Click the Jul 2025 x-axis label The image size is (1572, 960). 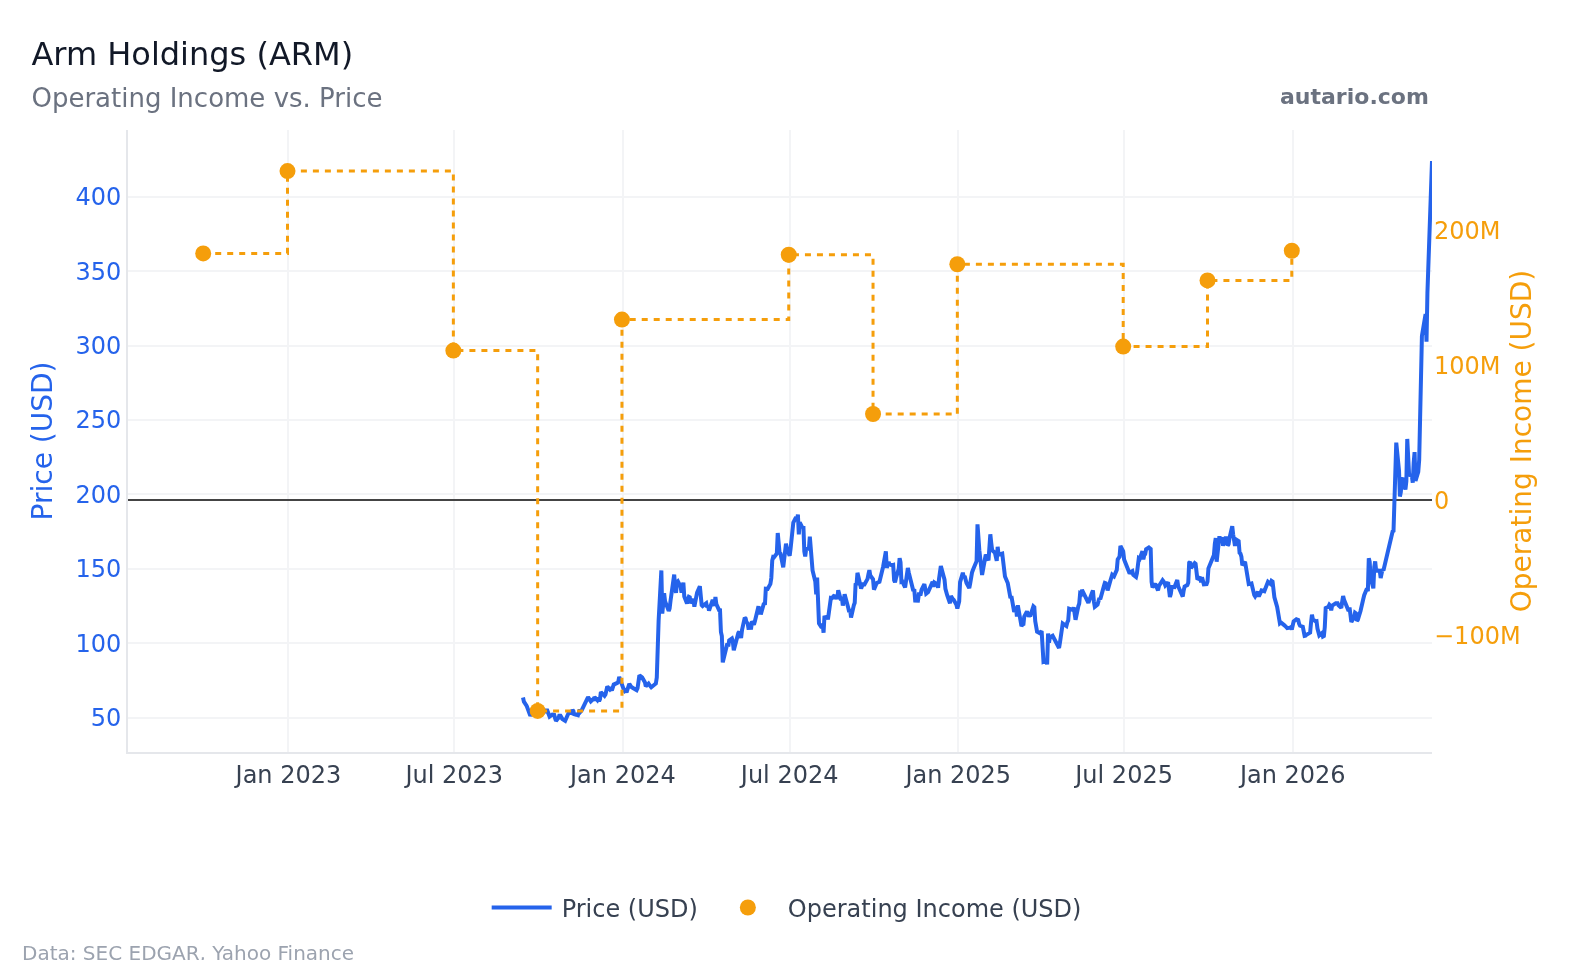[1123, 775]
